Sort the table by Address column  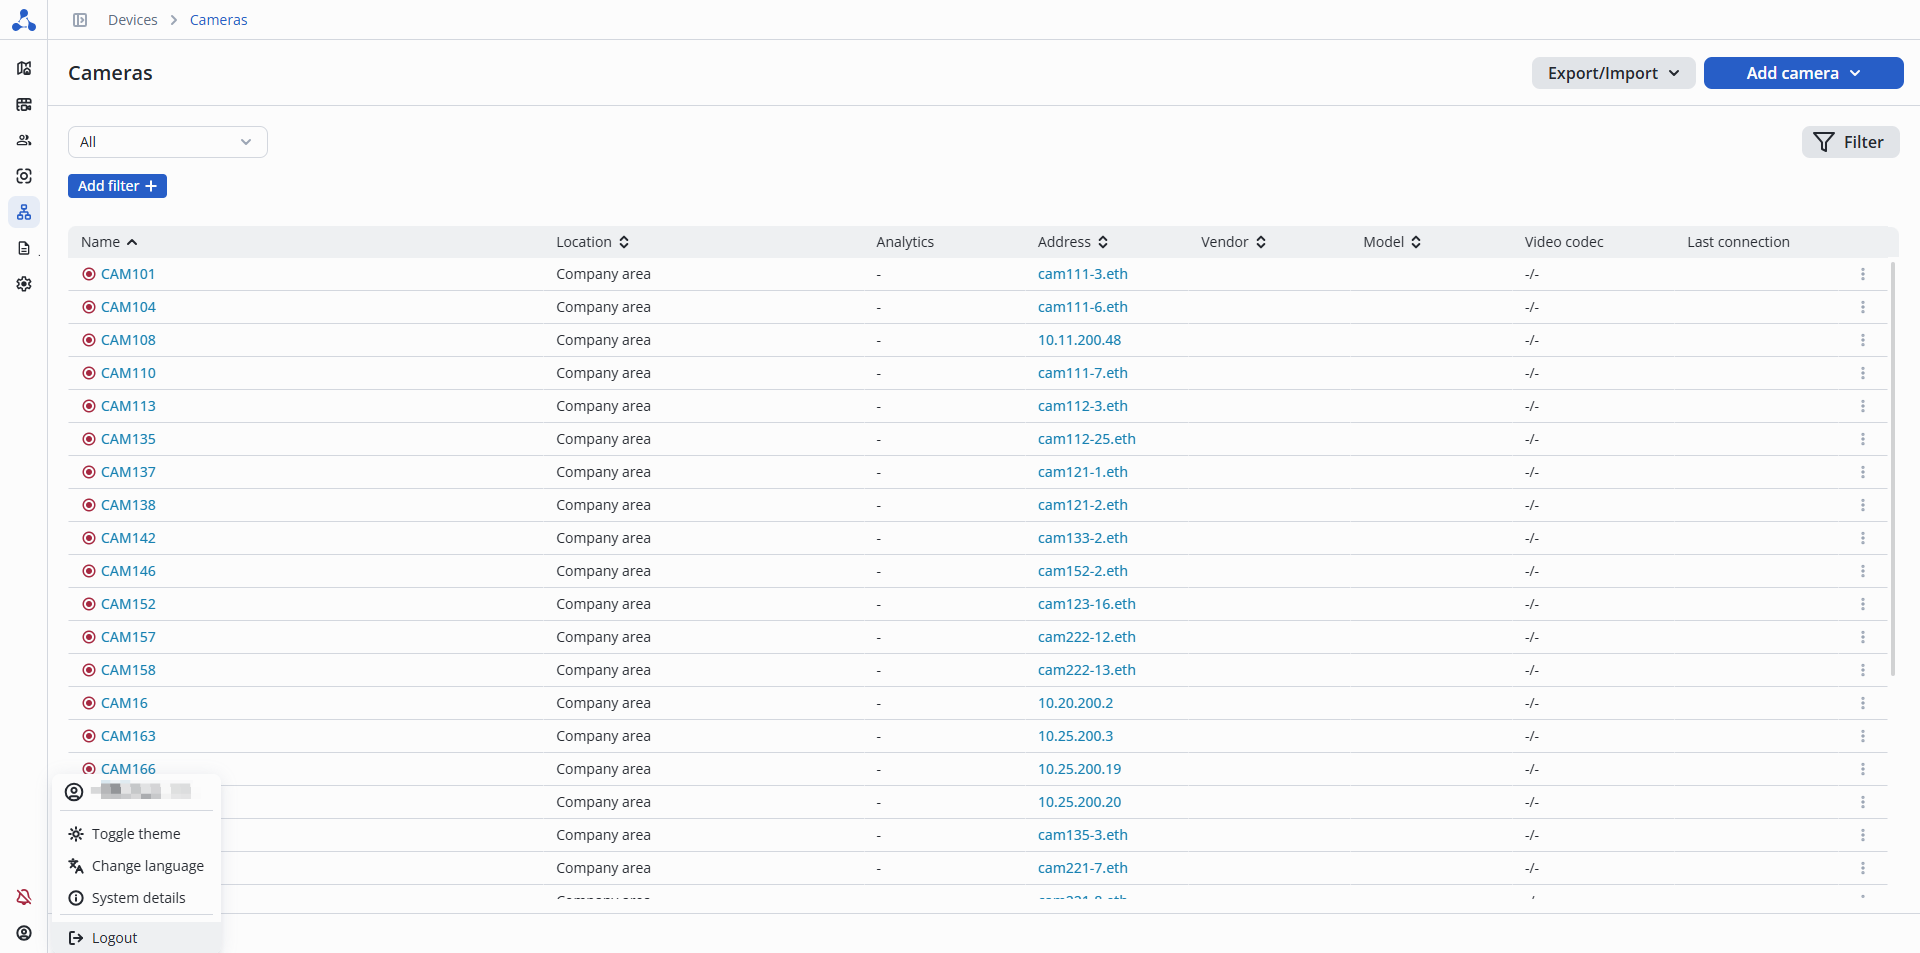(1073, 242)
